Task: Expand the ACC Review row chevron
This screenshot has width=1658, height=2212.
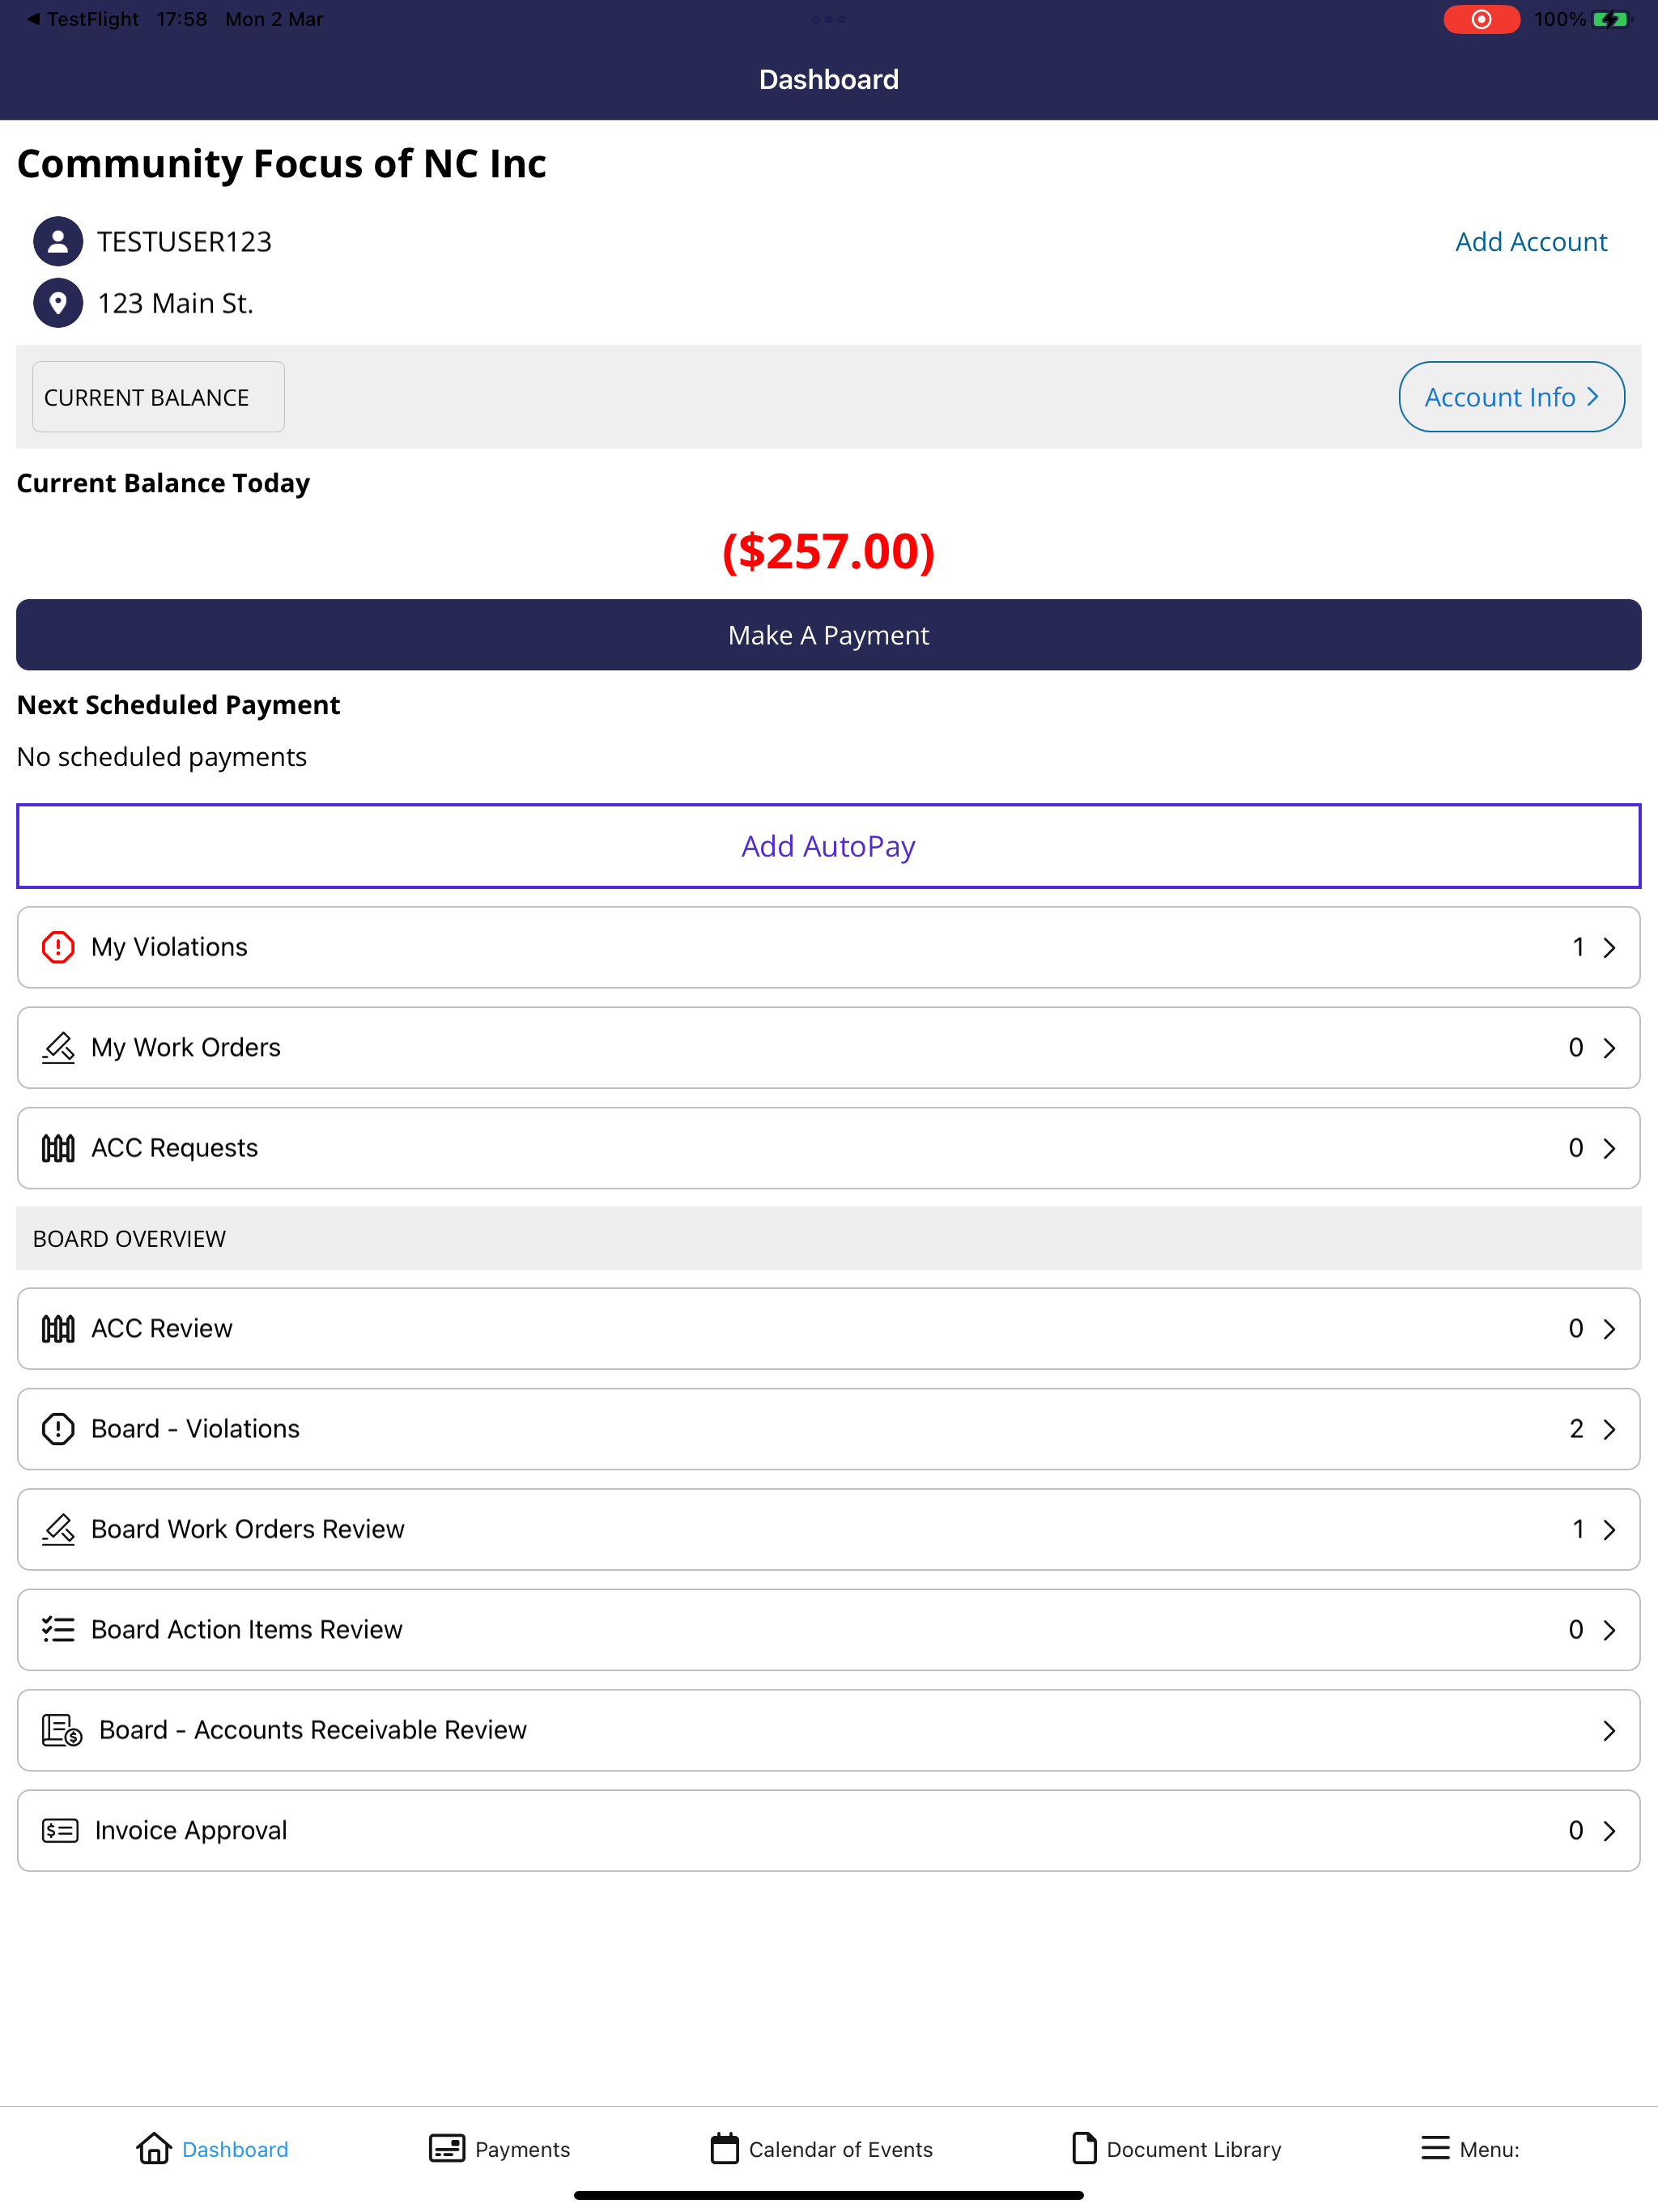Action: click(x=1609, y=1329)
